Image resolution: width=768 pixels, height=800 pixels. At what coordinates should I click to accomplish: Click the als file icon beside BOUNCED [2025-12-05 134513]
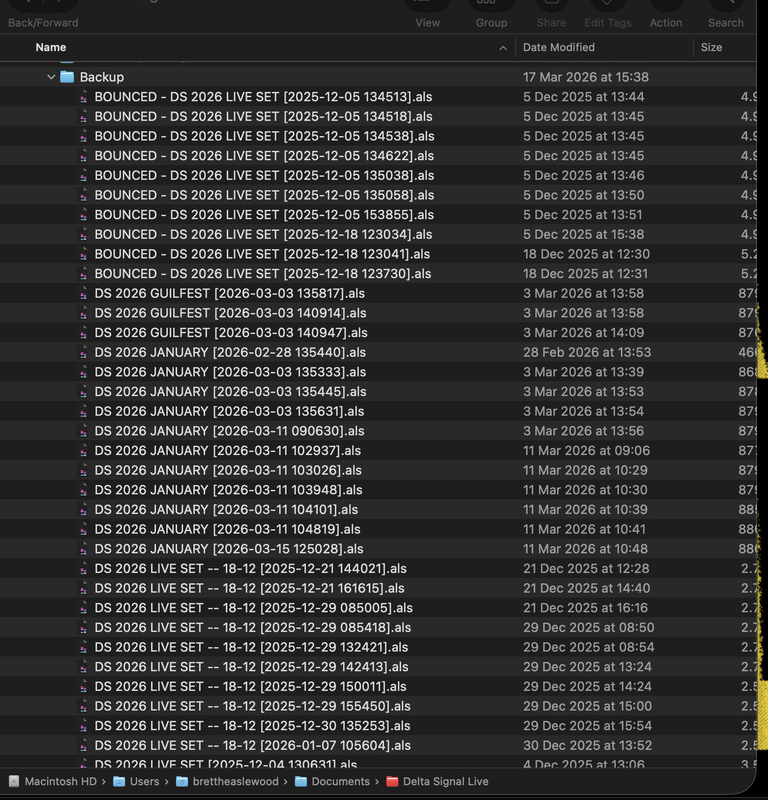83,97
